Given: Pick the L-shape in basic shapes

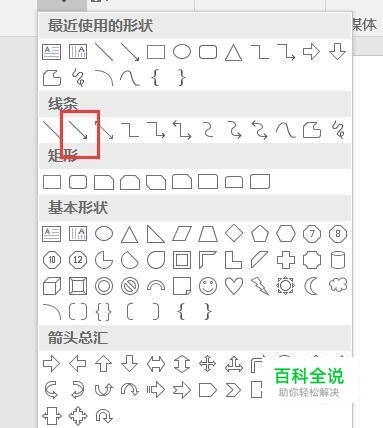Looking at the screenshot, I should pos(233,260).
